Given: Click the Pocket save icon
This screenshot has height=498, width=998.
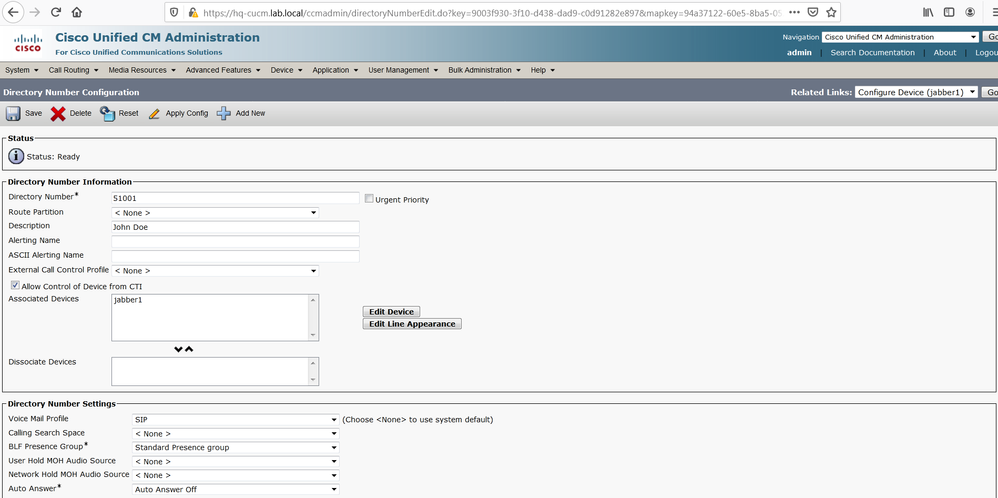Looking at the screenshot, I should [813, 12].
